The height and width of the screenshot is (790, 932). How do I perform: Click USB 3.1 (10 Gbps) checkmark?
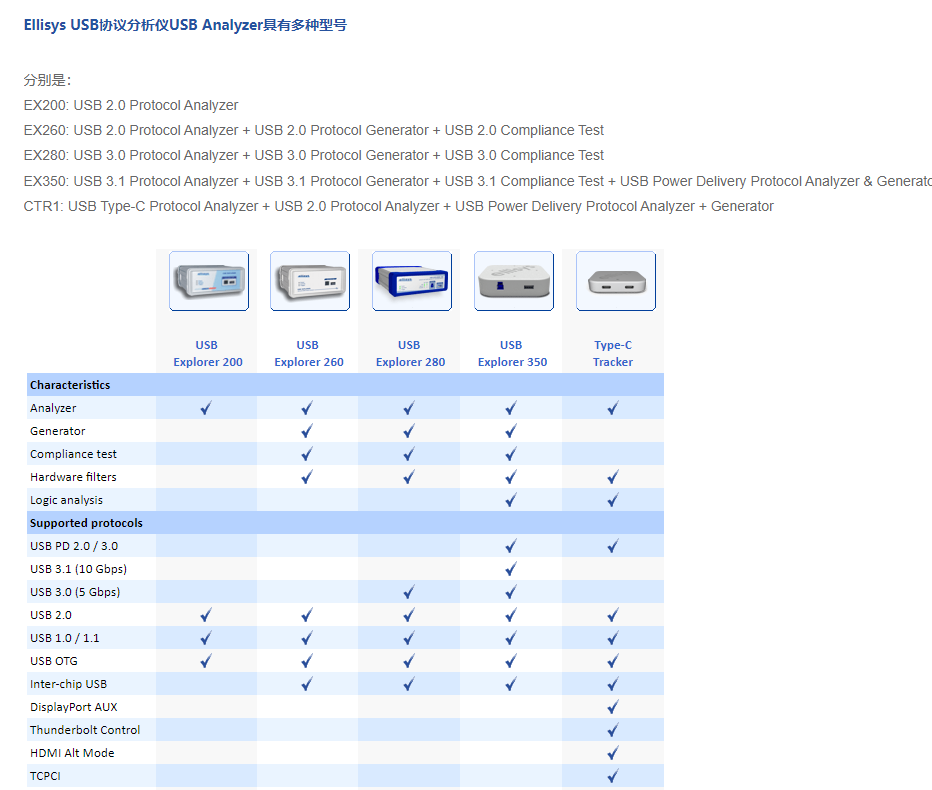coord(511,569)
